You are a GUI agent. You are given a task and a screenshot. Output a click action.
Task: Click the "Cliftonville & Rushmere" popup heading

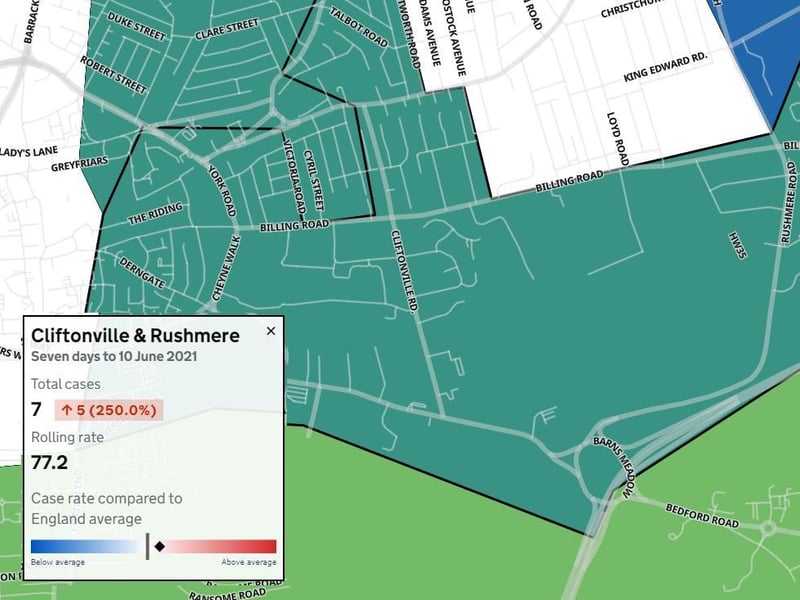[135, 335]
